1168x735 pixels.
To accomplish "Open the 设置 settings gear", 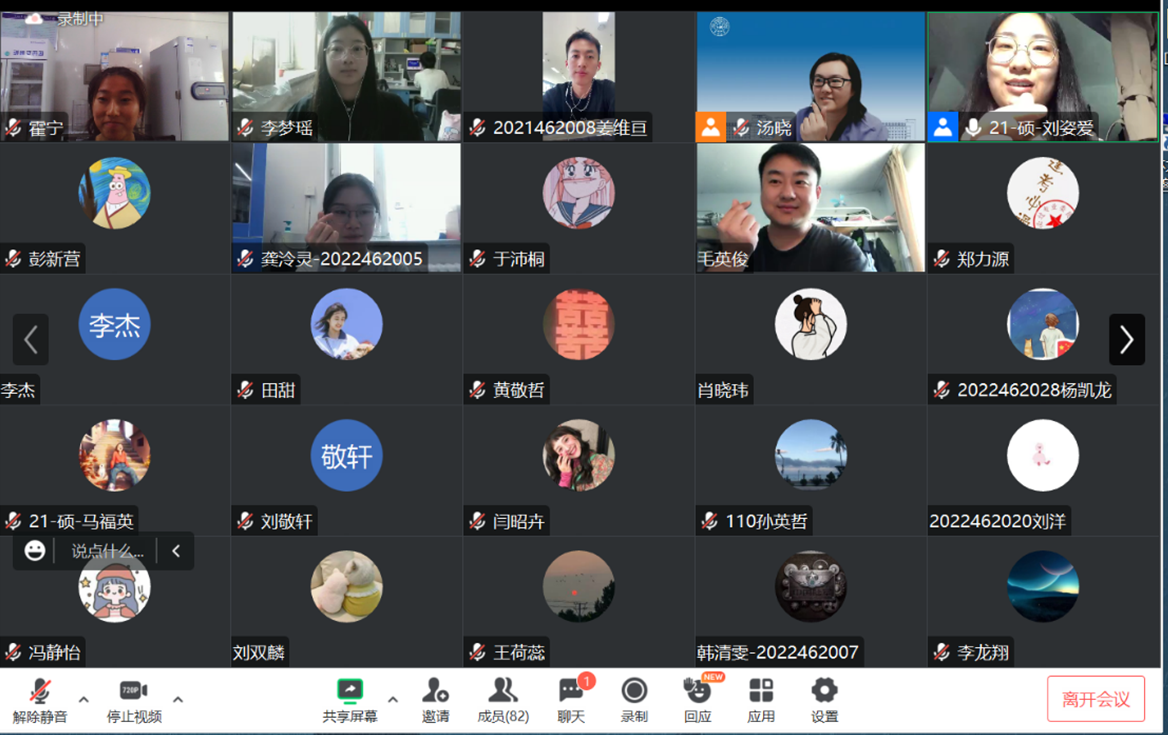I will tap(824, 699).
